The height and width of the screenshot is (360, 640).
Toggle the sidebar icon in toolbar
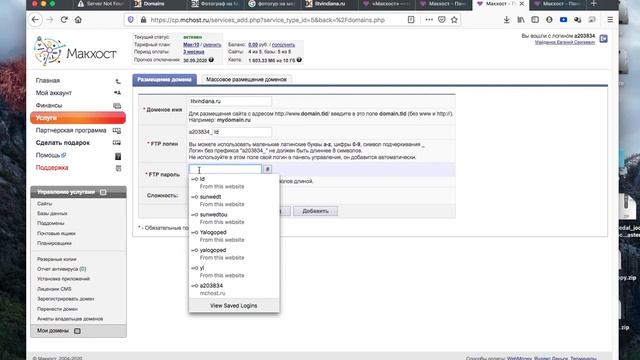point(535,20)
